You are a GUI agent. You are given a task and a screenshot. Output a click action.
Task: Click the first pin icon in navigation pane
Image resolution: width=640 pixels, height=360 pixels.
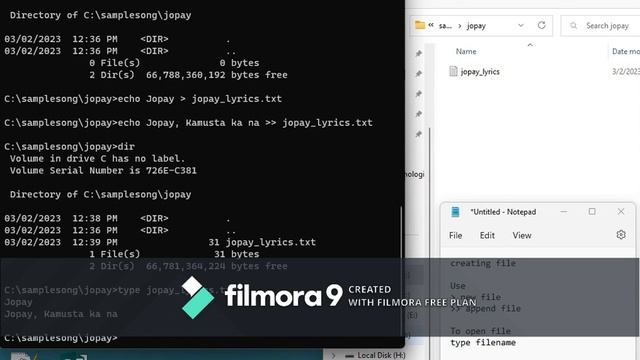[418, 53]
